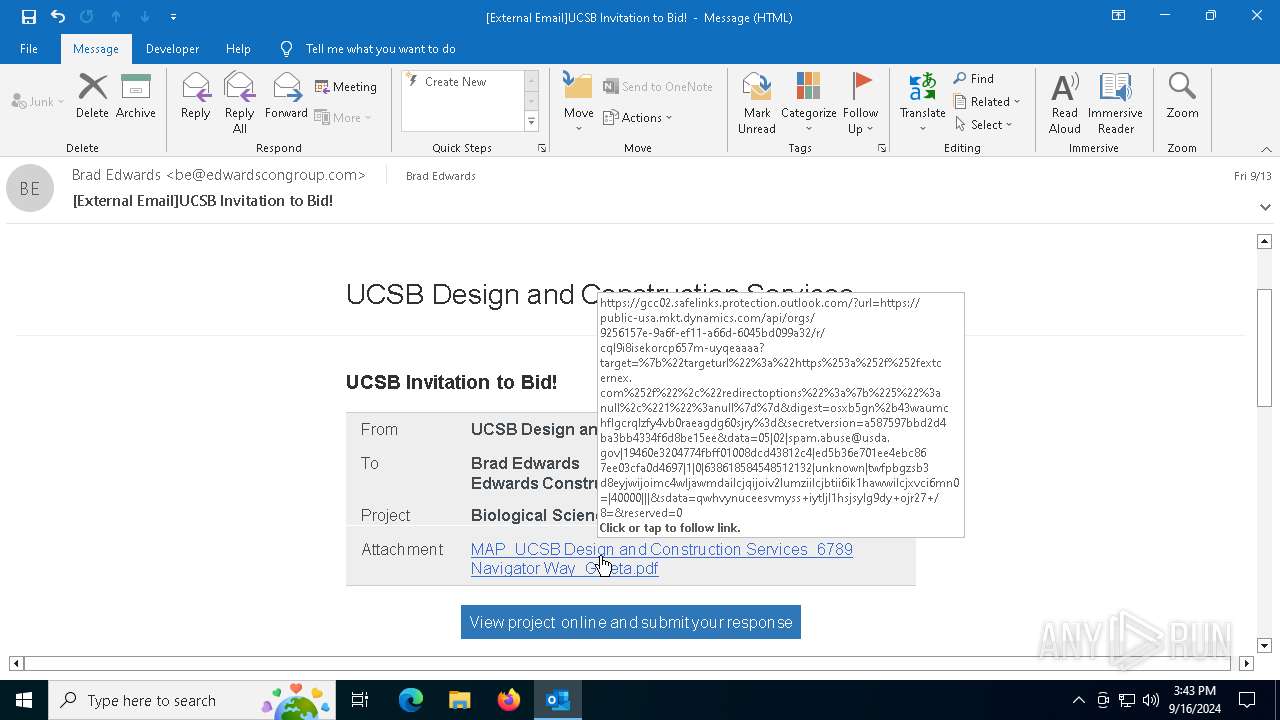The width and height of the screenshot is (1280, 720).
Task: Show hidden system tray icons
Action: pos(1078,700)
